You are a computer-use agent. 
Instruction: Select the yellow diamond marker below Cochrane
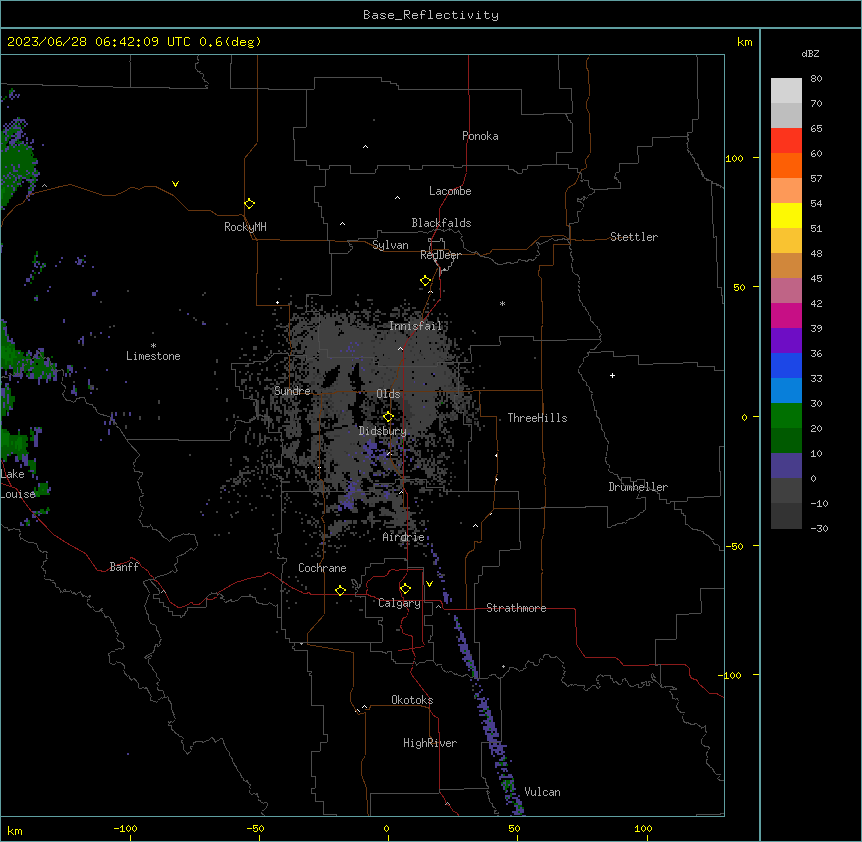pyautogui.click(x=340, y=590)
